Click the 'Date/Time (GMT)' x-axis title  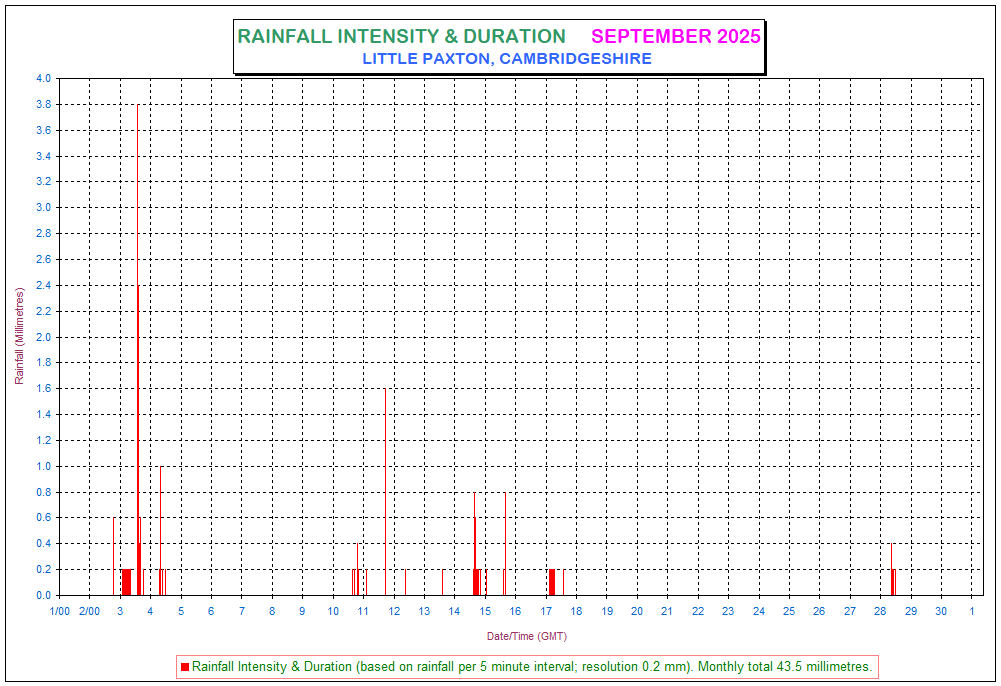pyautogui.click(x=526, y=636)
